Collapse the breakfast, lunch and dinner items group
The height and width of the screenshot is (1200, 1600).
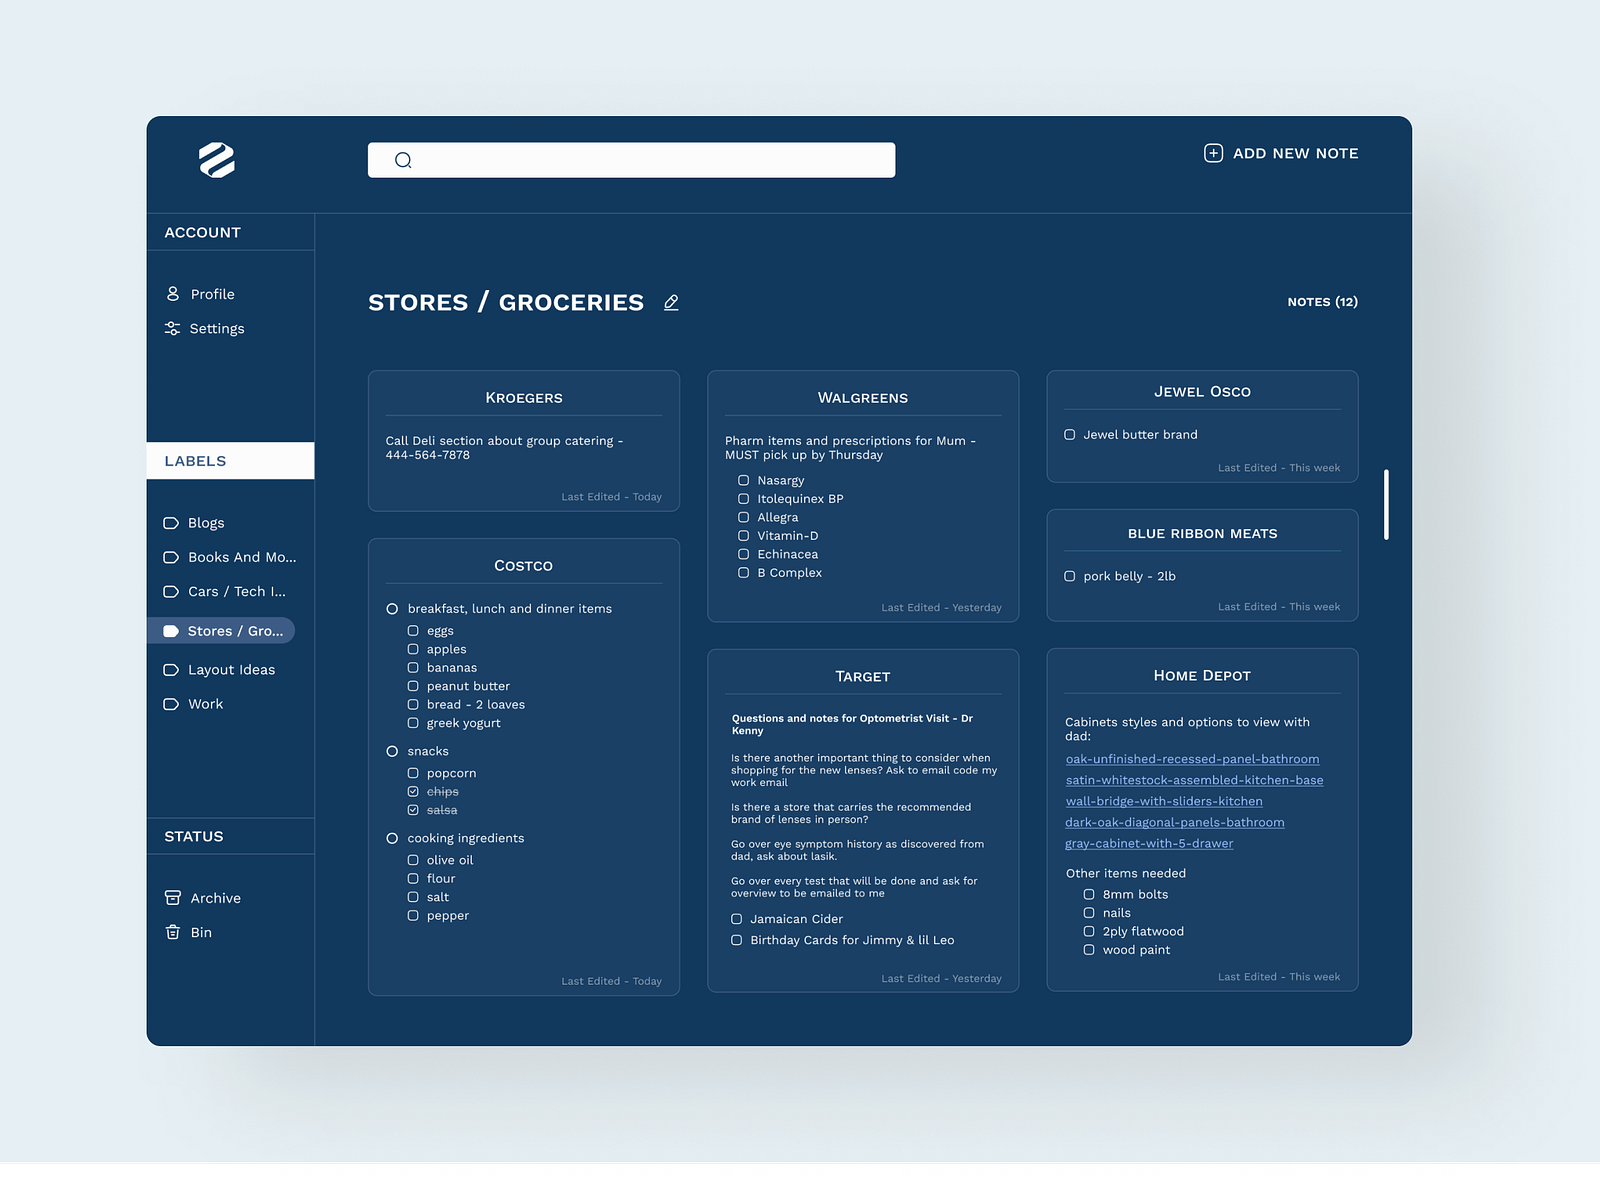pos(391,608)
